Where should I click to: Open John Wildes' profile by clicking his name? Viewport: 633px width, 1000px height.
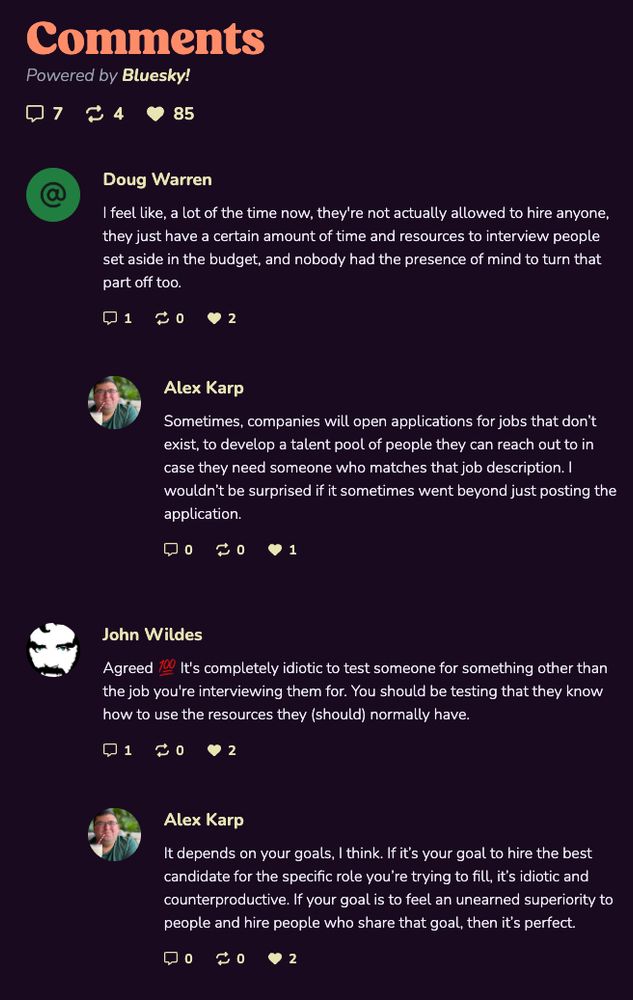(x=152, y=634)
